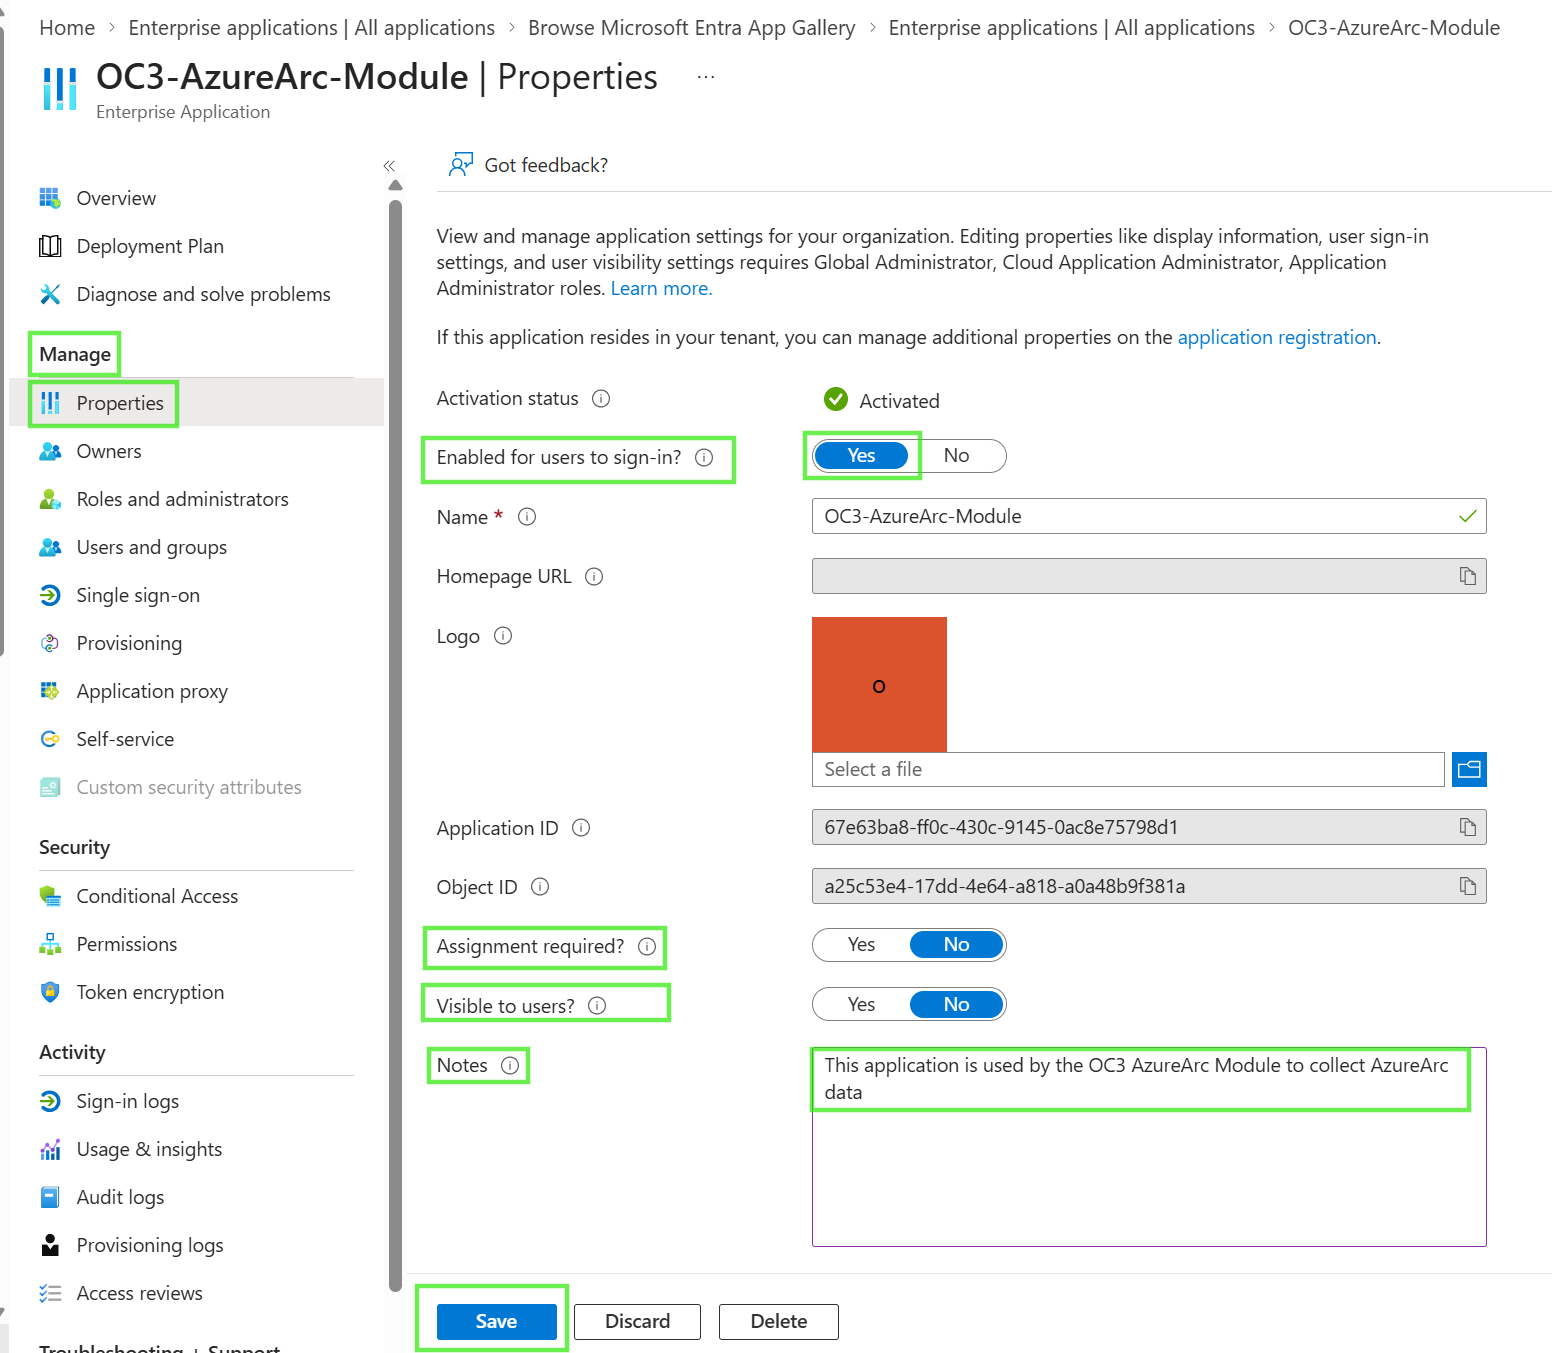Click the Provisioning logs person icon
This screenshot has height=1353, width=1552.
(50, 1245)
